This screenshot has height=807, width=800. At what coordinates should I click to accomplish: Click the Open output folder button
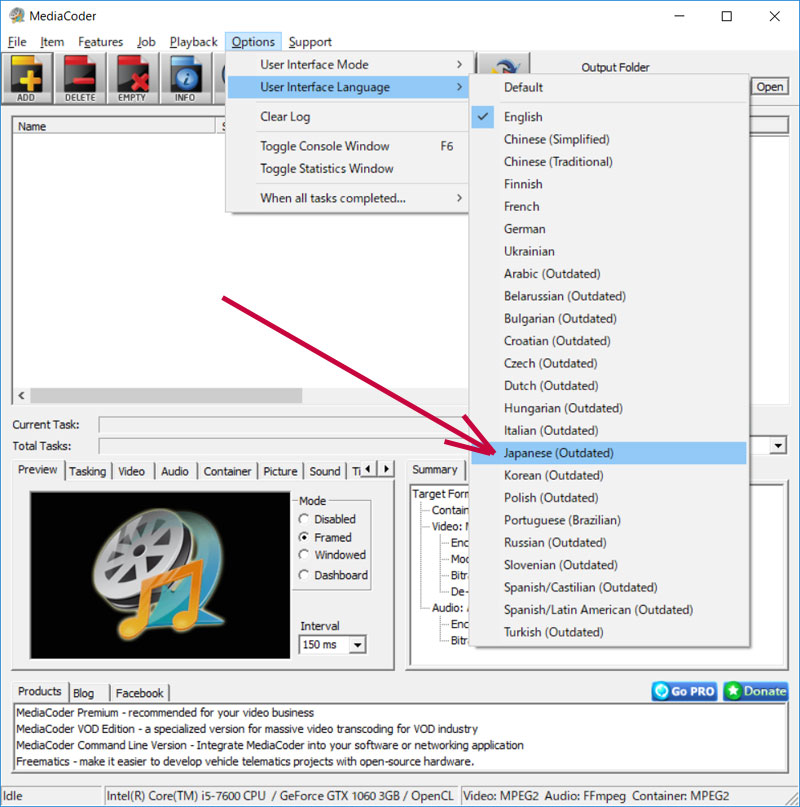[769, 87]
